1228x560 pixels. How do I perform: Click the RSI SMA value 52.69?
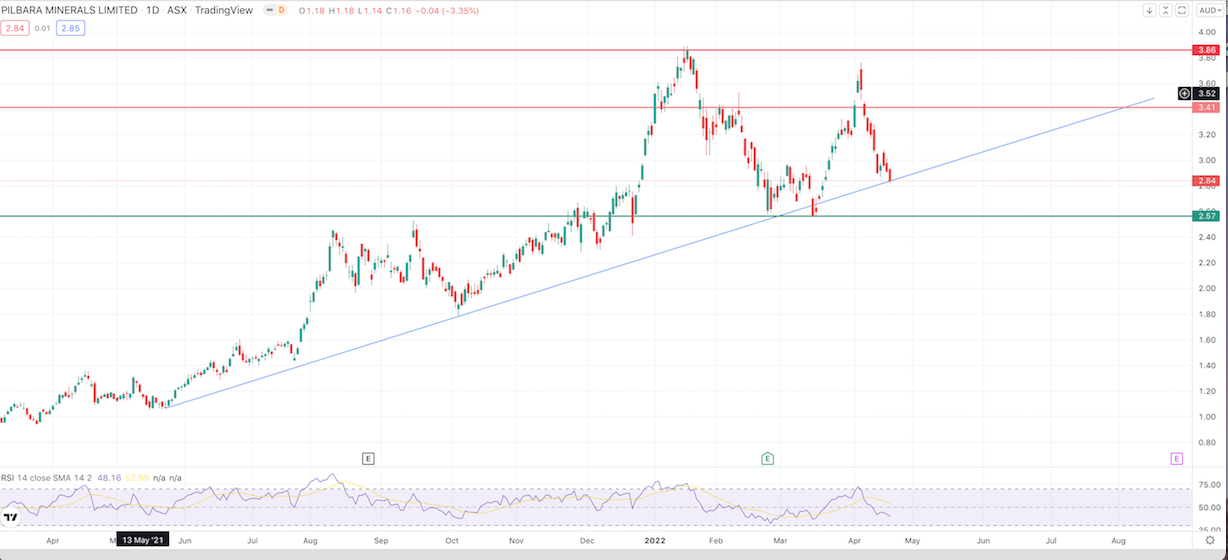(139, 479)
